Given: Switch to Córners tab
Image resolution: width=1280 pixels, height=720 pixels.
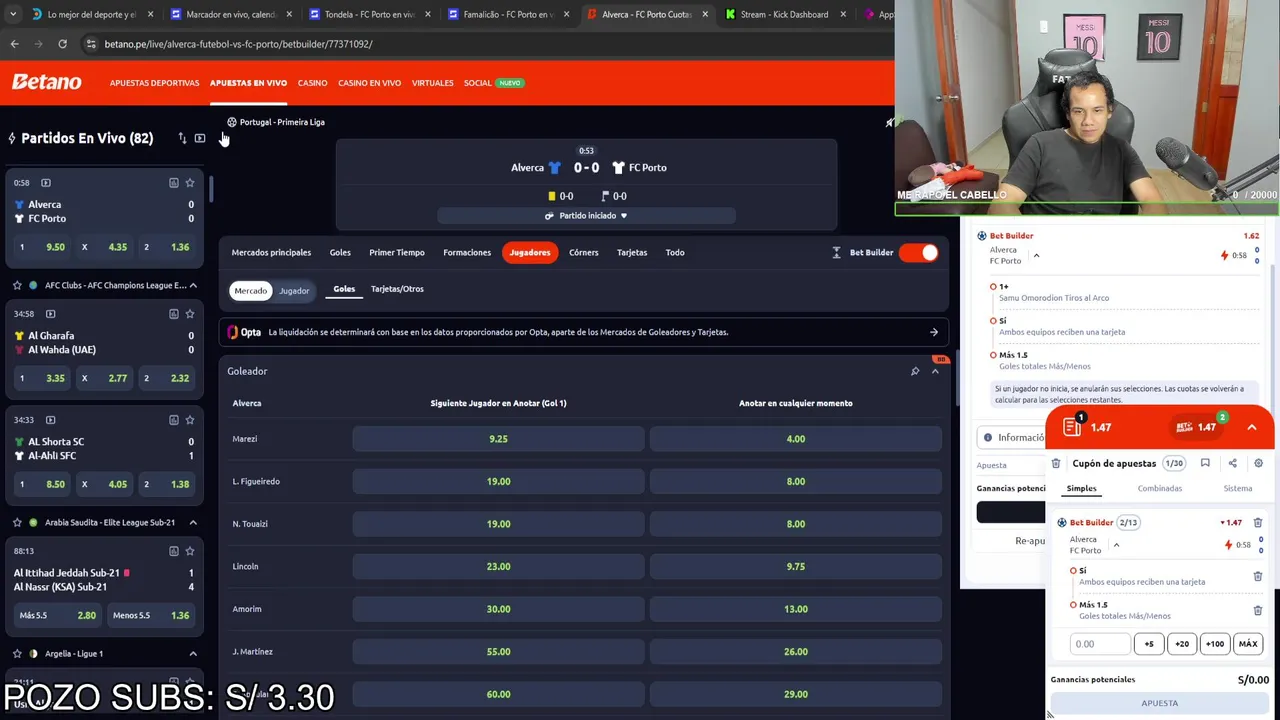Looking at the screenshot, I should pyautogui.click(x=584, y=253).
